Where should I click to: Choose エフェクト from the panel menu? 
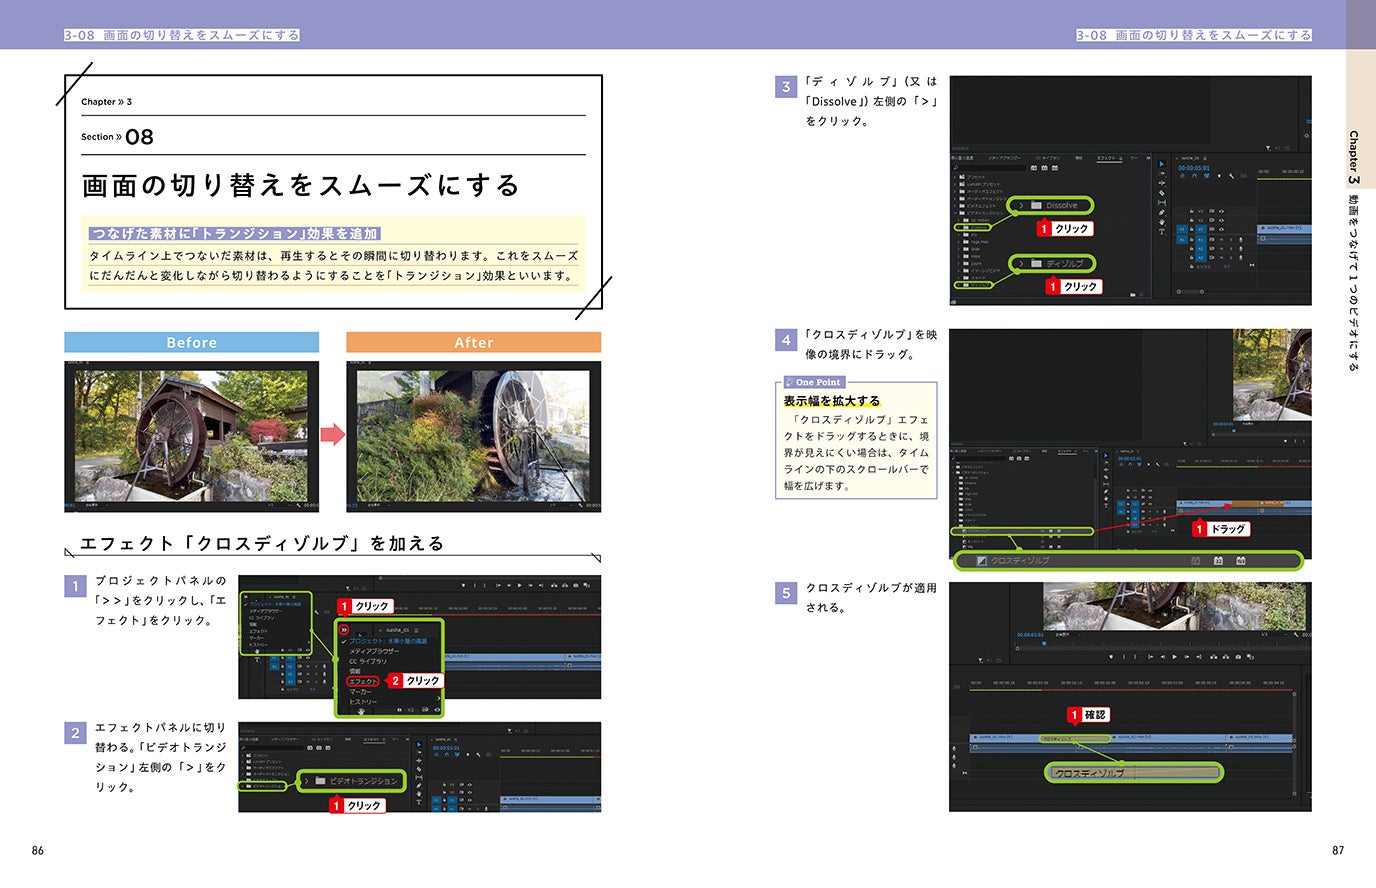[x=364, y=681]
